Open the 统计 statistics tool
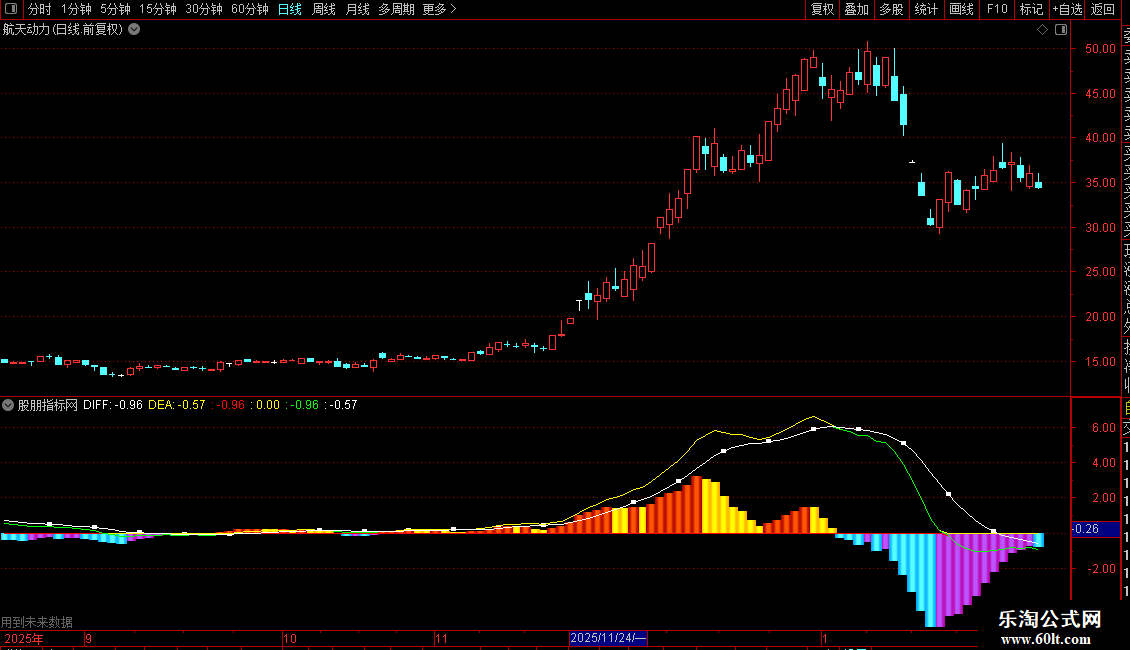Screen dimensions: 1130x650 [x=926, y=9]
